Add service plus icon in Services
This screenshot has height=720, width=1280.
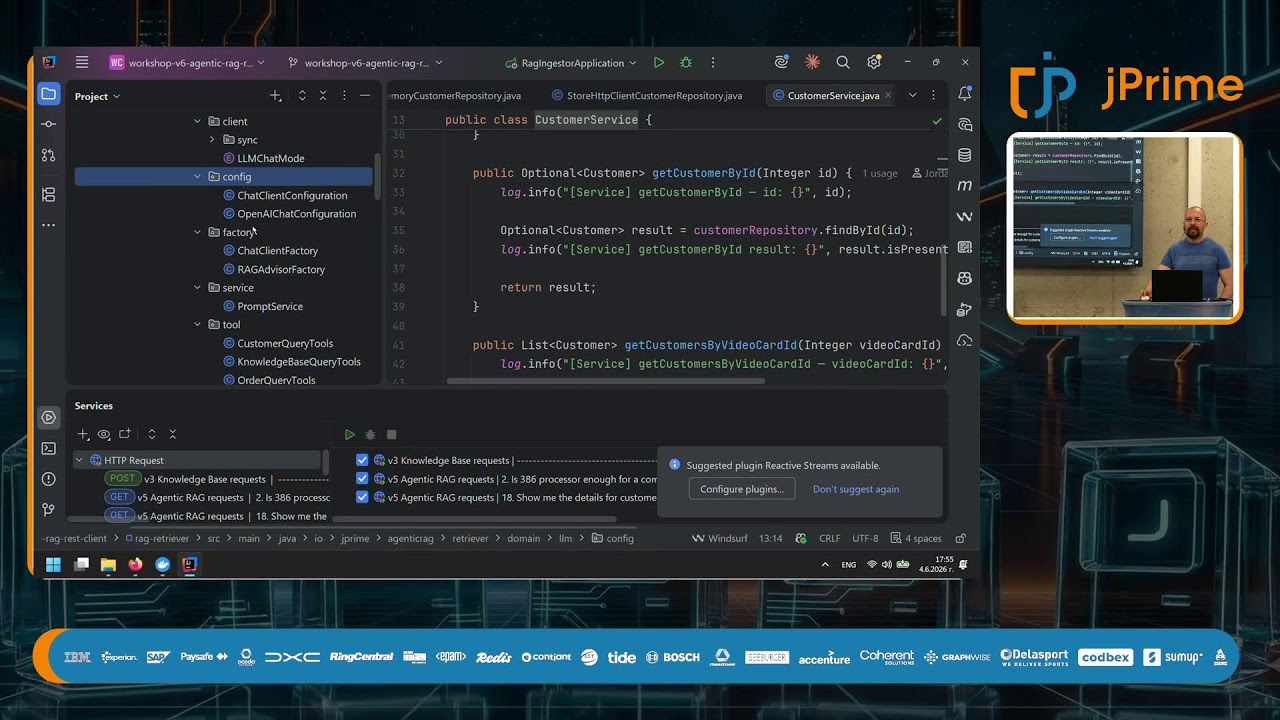pyautogui.click(x=83, y=434)
